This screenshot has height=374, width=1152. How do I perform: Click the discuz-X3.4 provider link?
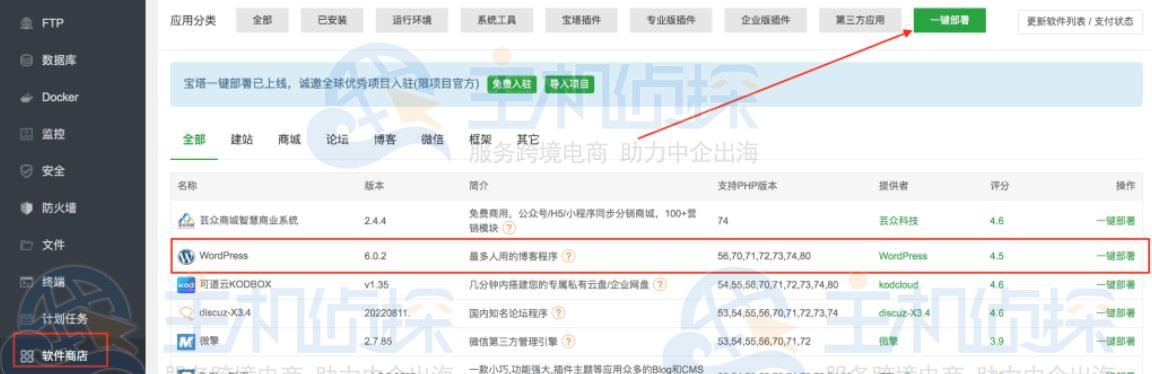[904, 313]
